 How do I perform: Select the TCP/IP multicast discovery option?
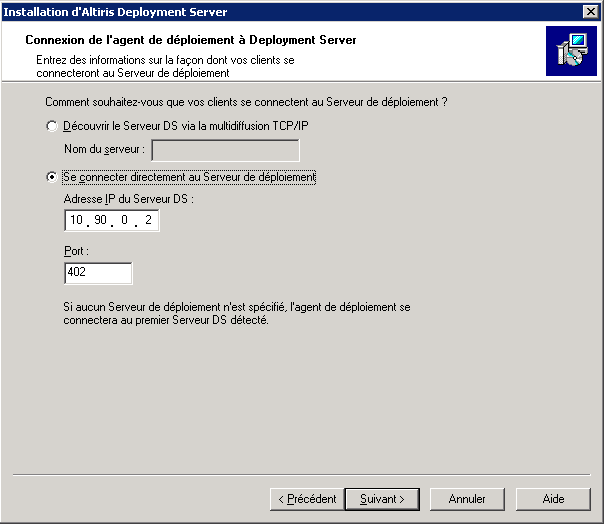(52, 126)
